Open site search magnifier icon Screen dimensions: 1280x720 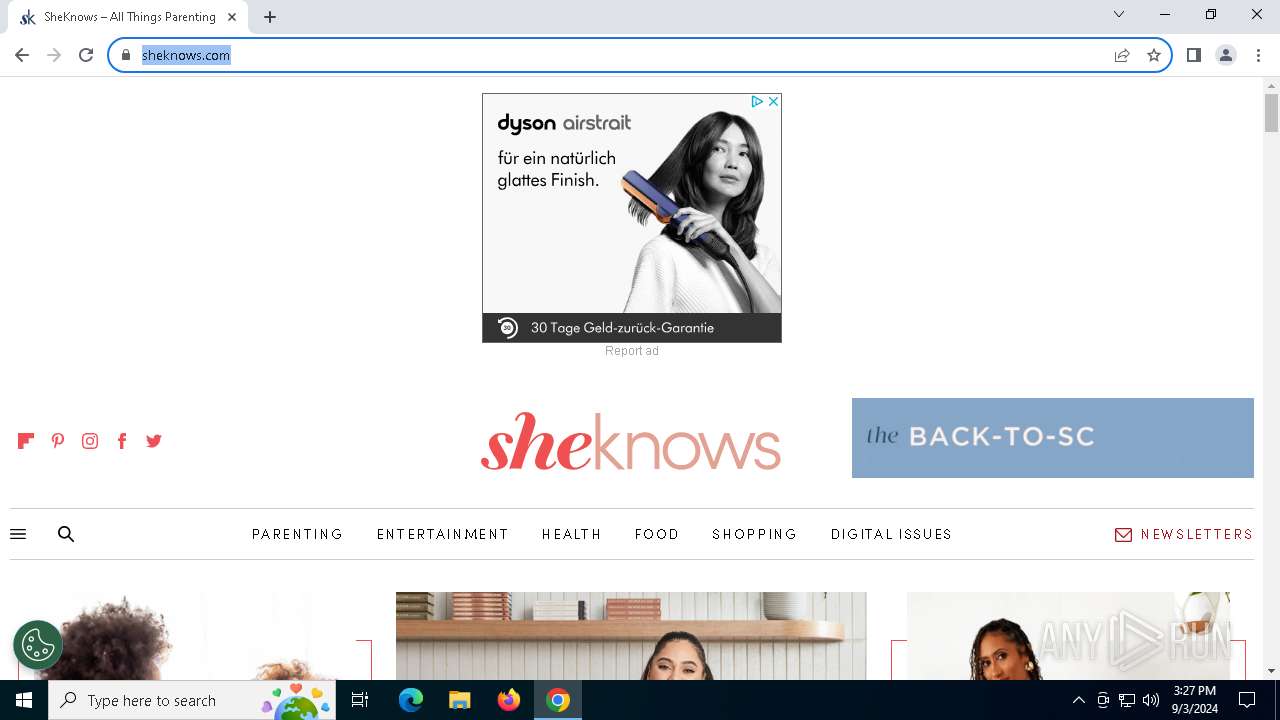click(x=66, y=534)
